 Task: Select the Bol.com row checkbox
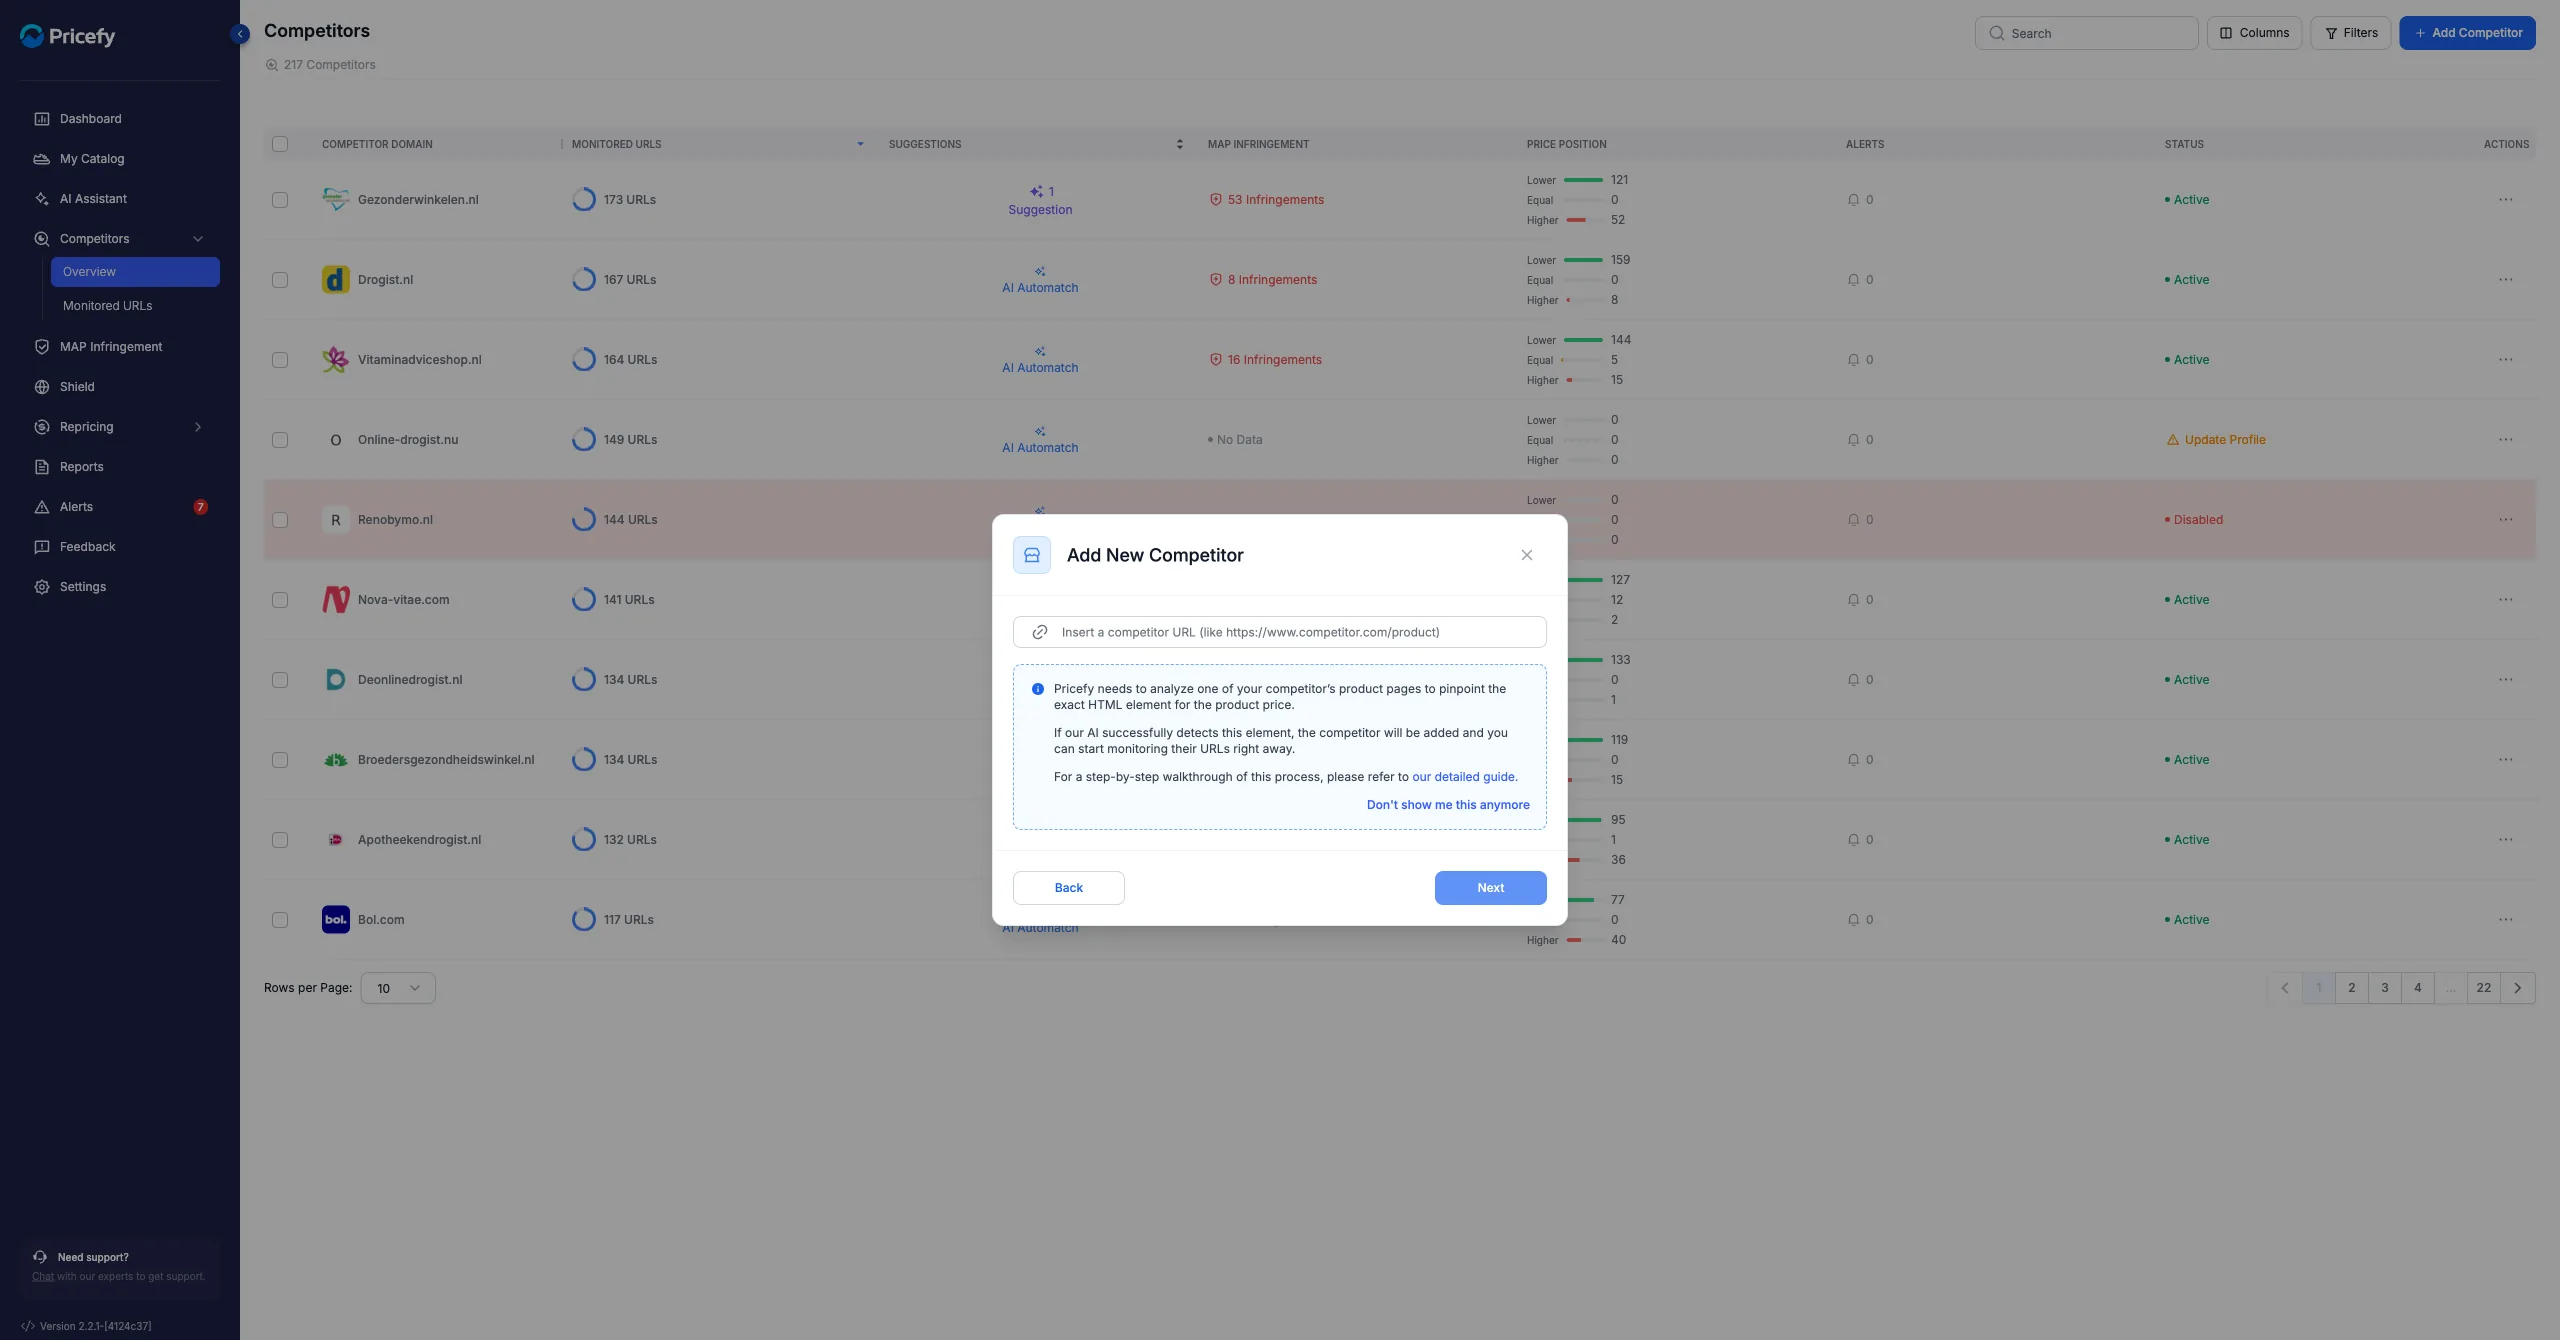coord(280,920)
